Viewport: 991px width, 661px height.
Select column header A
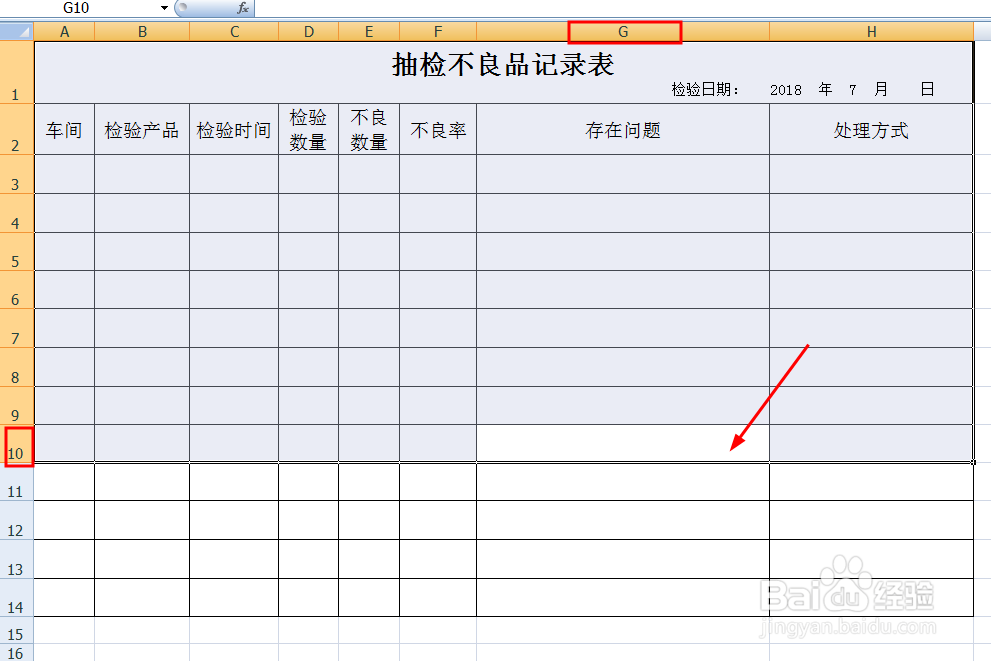pos(65,31)
